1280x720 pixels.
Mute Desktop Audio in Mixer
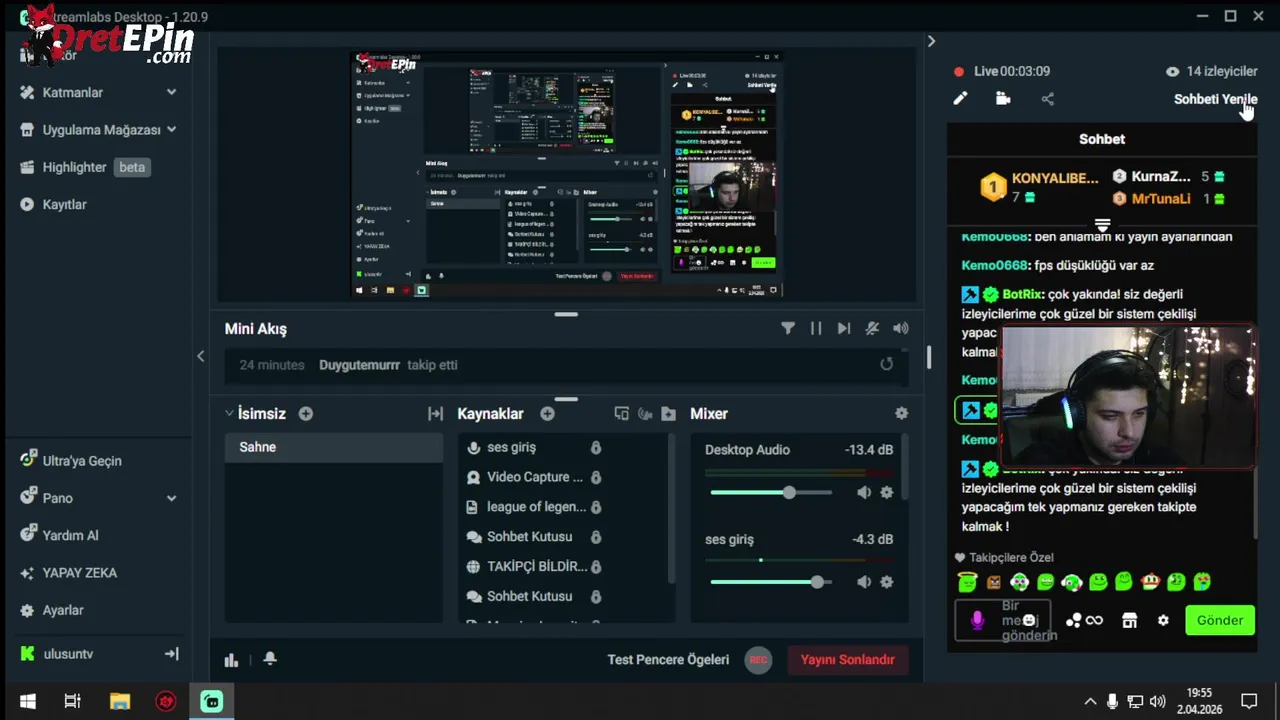pyautogui.click(x=864, y=492)
